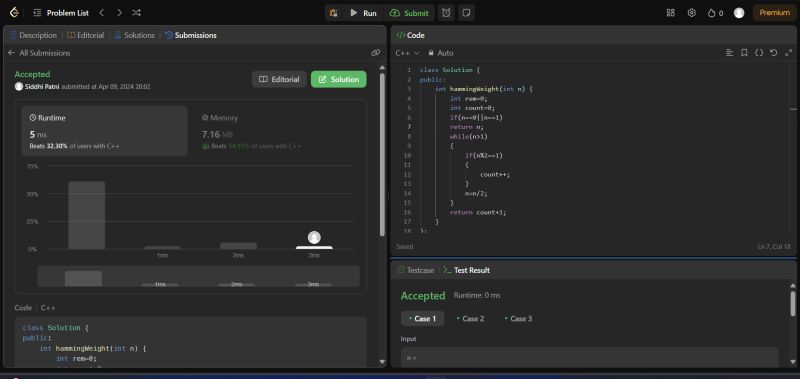Image resolution: width=800 pixels, height=379 pixels.
Task: Use the submission panel vertical scrollbar
Action: pyautogui.click(x=383, y=154)
